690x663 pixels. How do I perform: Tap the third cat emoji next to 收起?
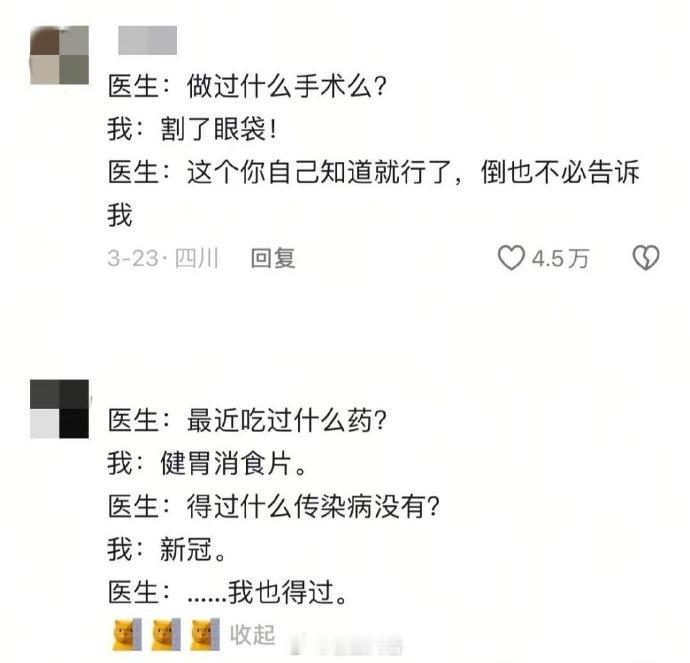(x=205, y=634)
